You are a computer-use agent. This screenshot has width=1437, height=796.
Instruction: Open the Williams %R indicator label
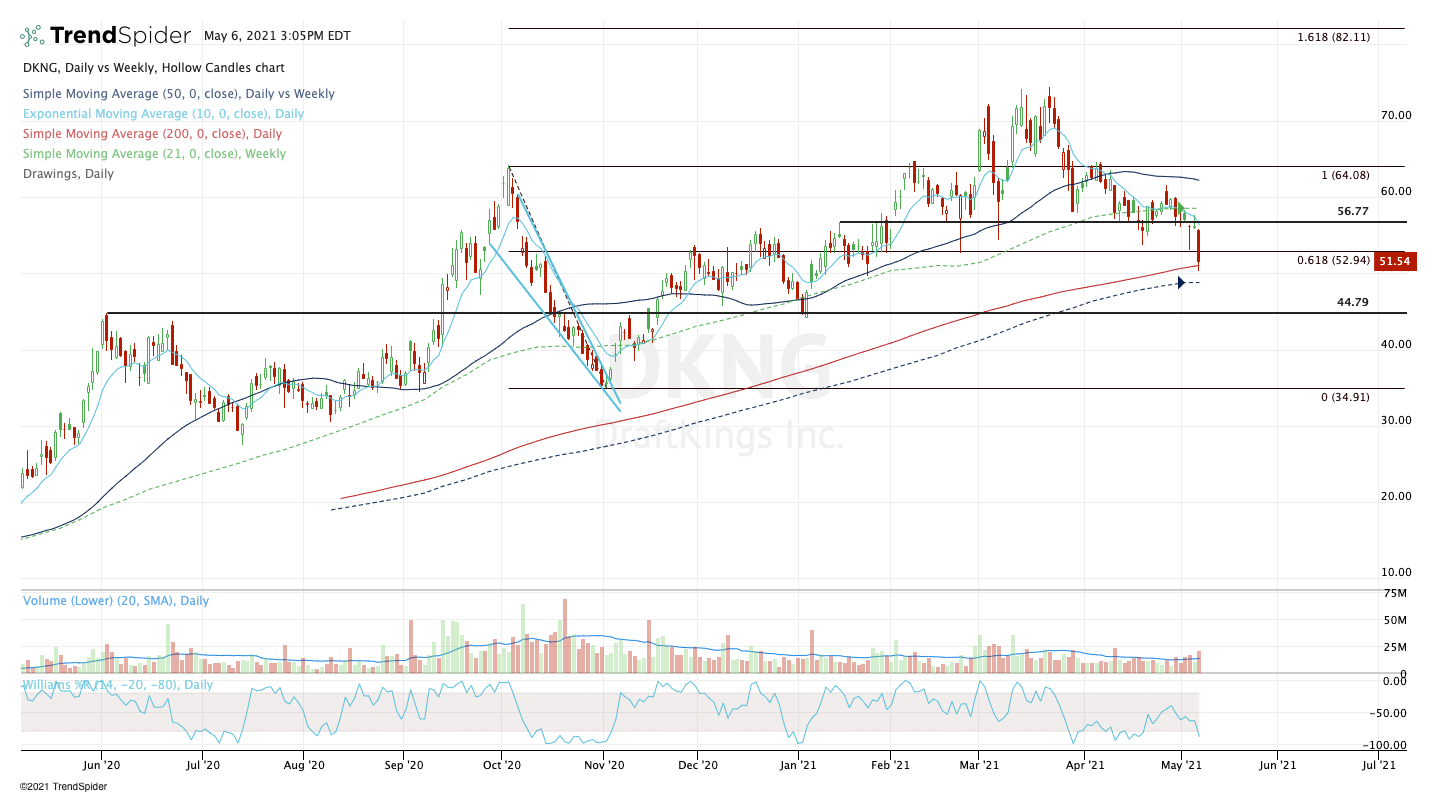117,684
